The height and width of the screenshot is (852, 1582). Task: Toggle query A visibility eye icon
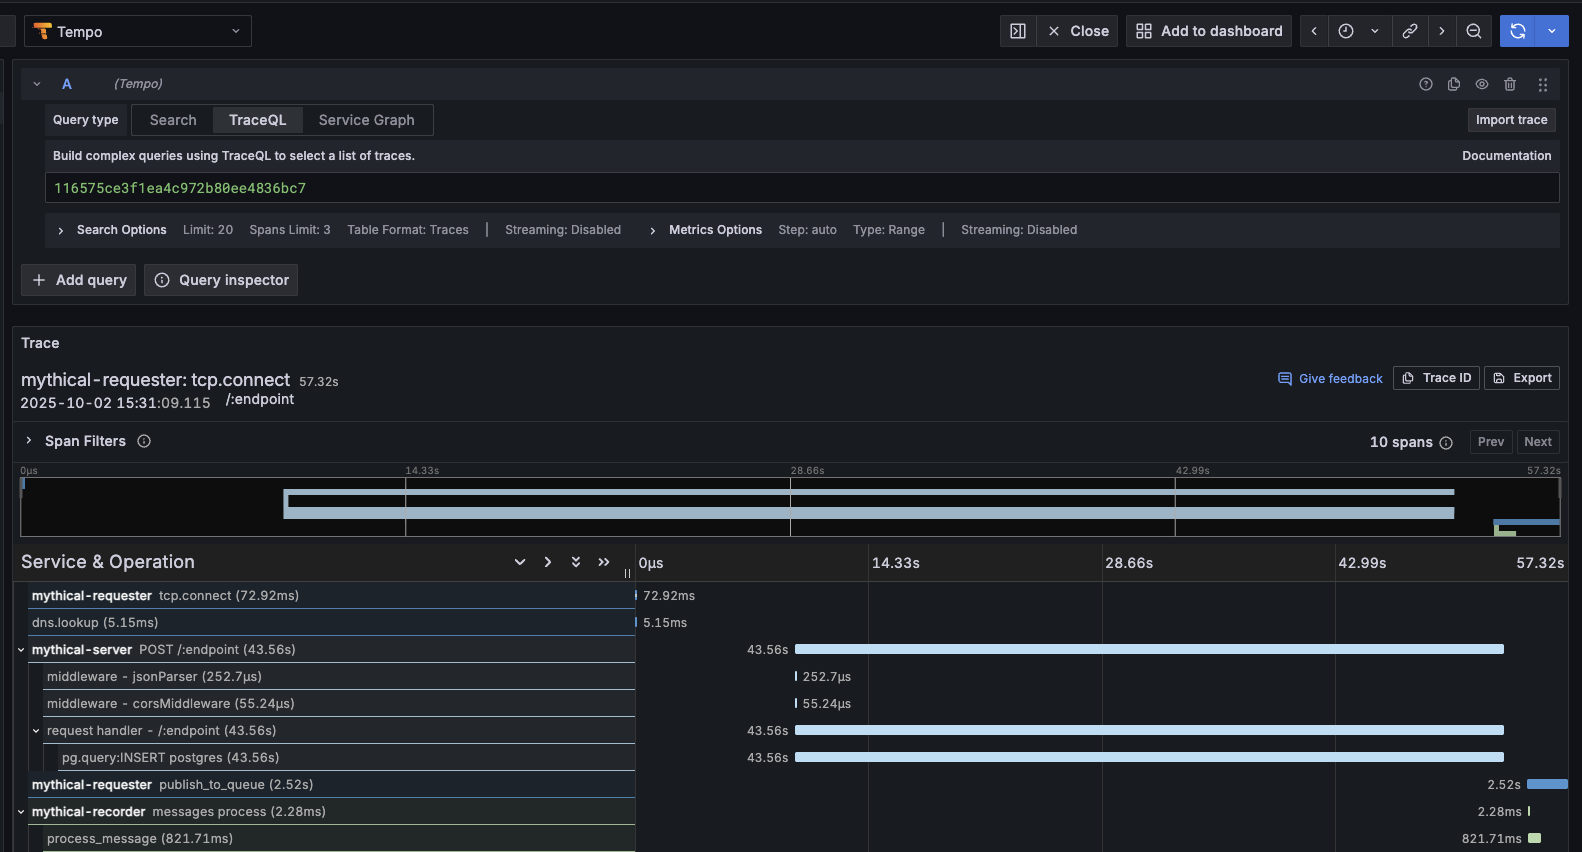coord(1481,84)
